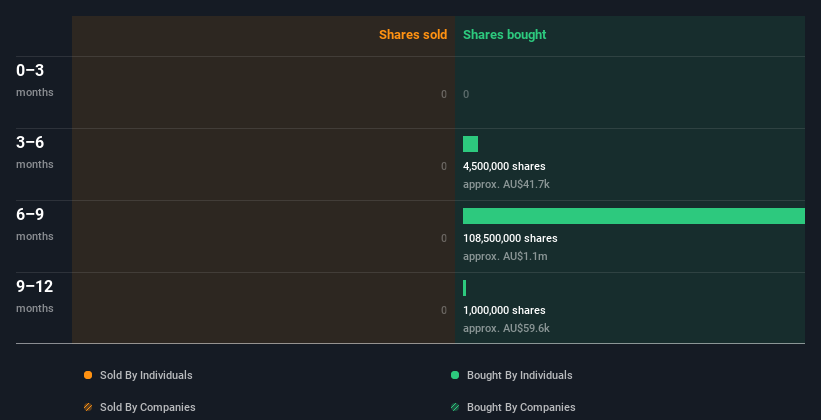Select the Bought By Individuals legend label
The image size is (821, 420).
pyautogui.click(x=519, y=375)
